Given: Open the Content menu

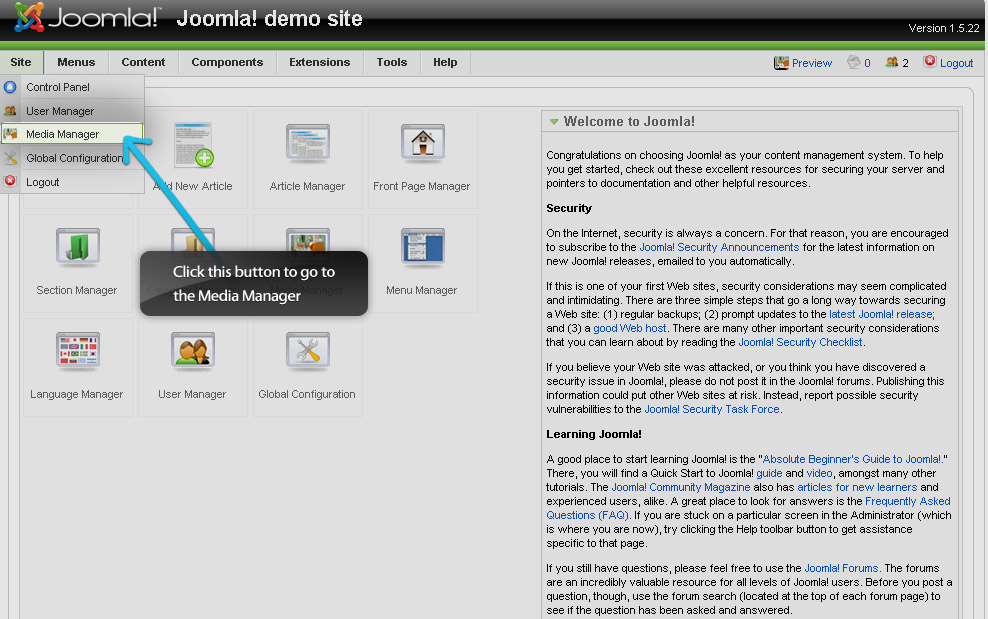Looking at the screenshot, I should click(x=143, y=62).
